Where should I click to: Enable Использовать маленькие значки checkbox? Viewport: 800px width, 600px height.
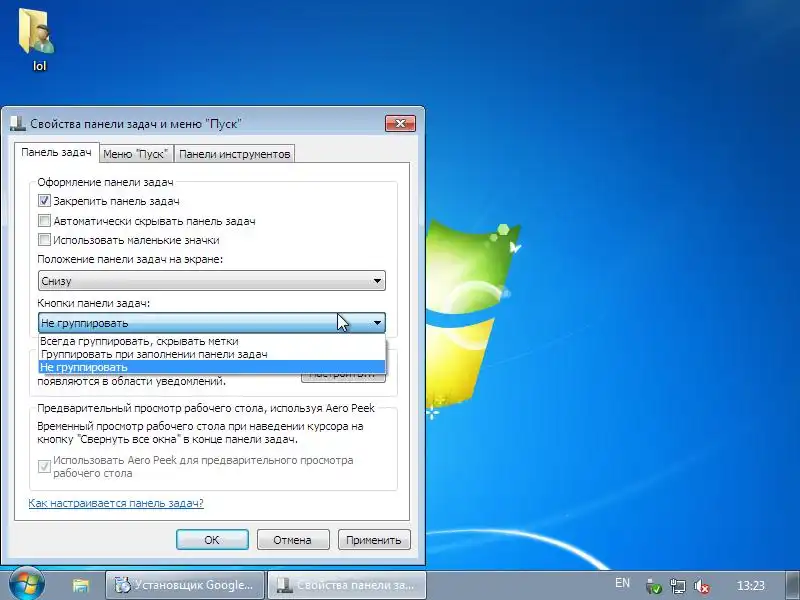[44, 240]
